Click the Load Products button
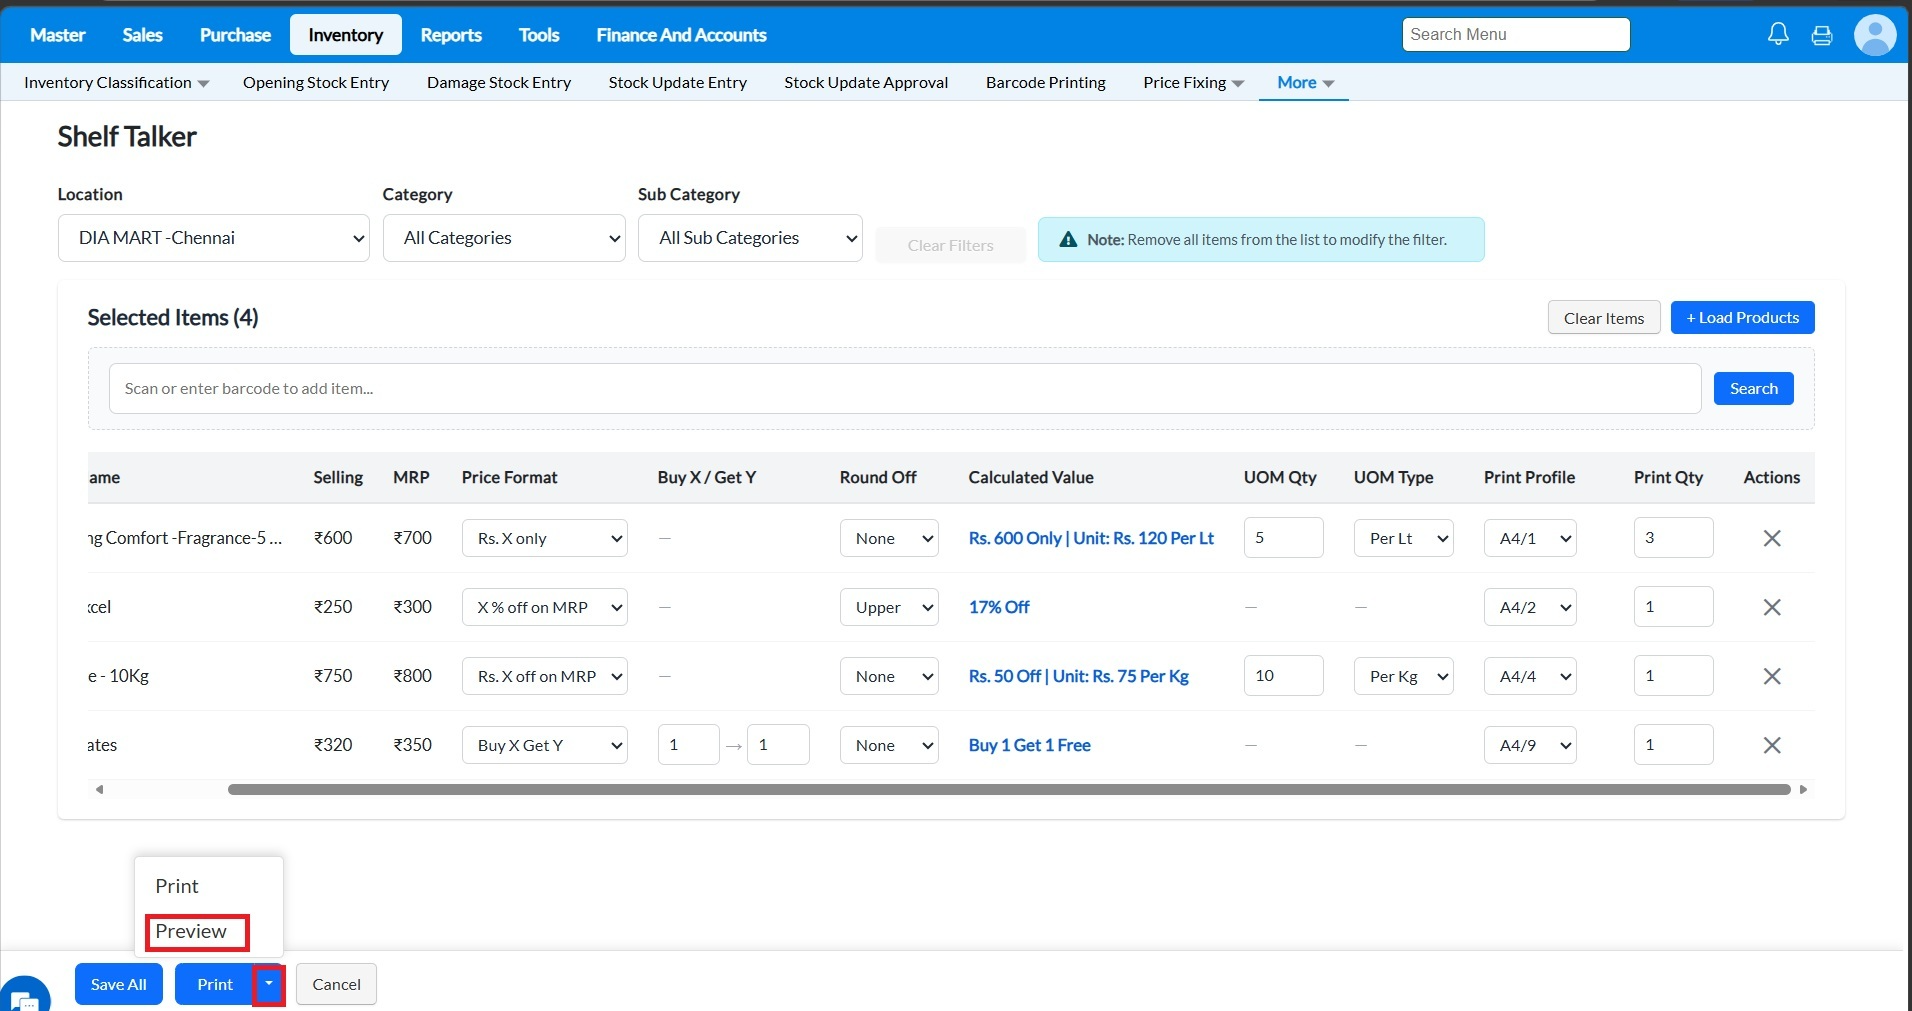The image size is (1912, 1011). [x=1742, y=318]
